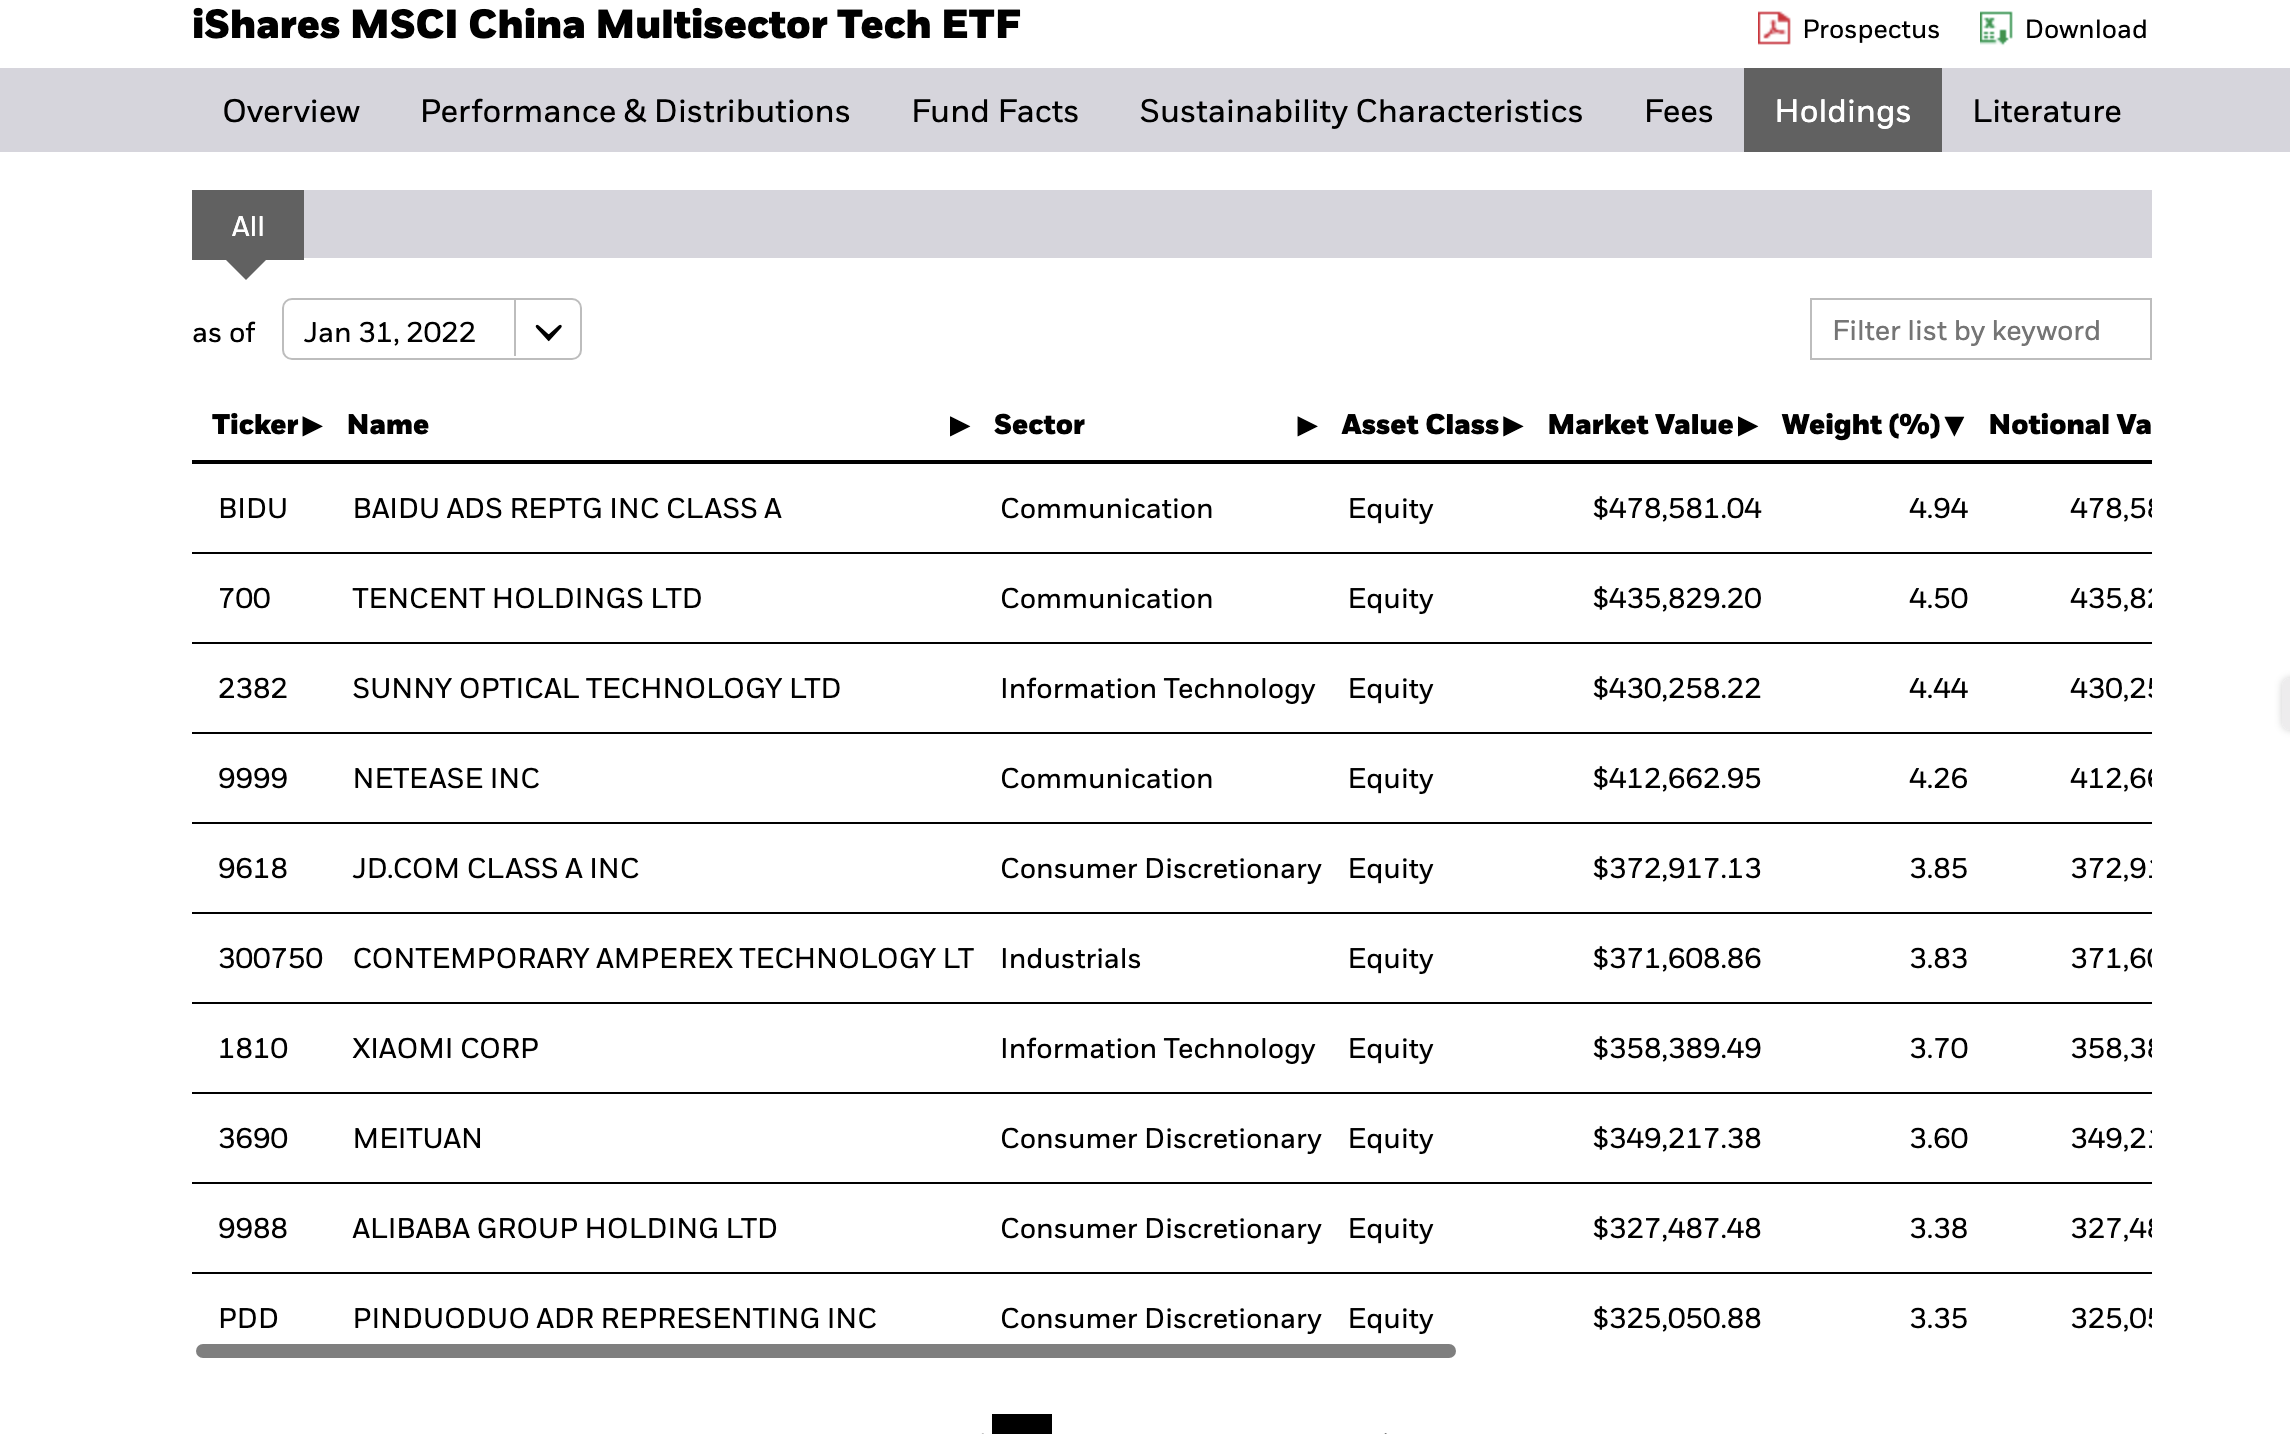
Task: Click the Download link text
Action: tap(2085, 29)
